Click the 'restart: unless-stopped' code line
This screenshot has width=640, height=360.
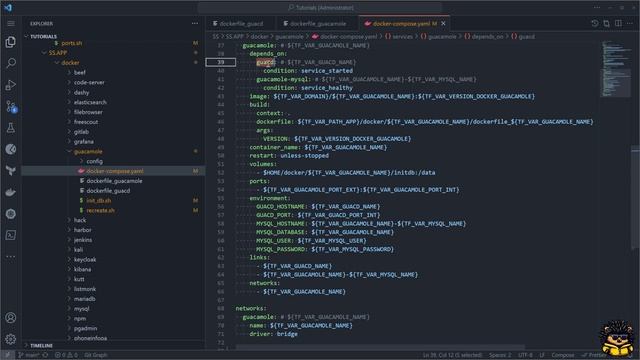[x=289, y=156]
